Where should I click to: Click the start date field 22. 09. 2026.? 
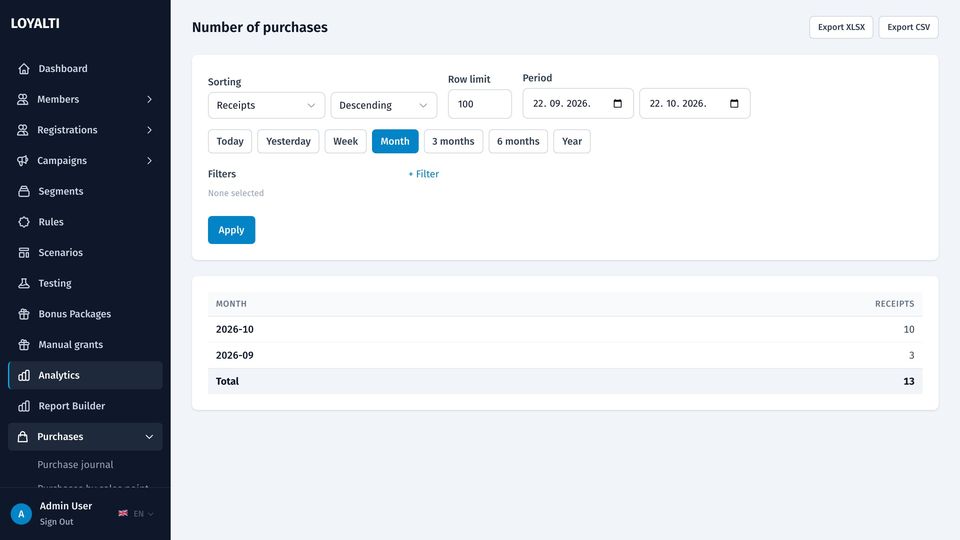[x=578, y=103]
